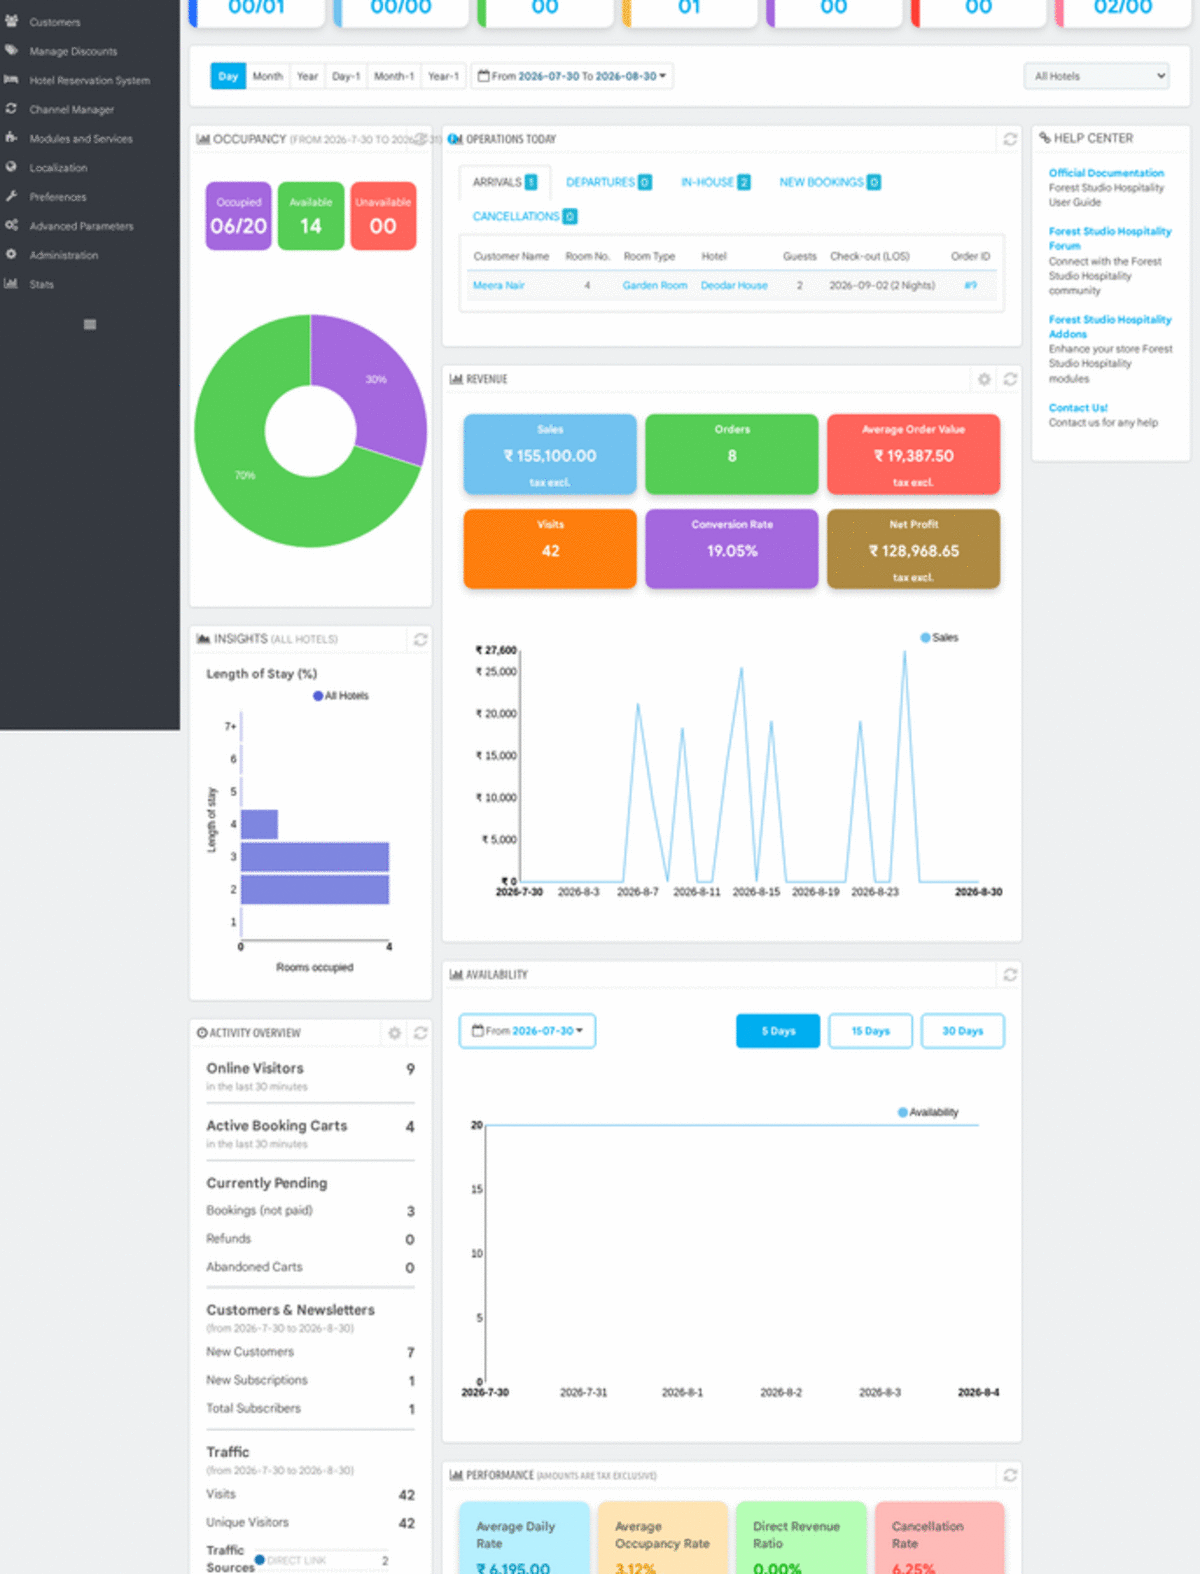Open Advanced Parameters gears icon

(x=12, y=225)
